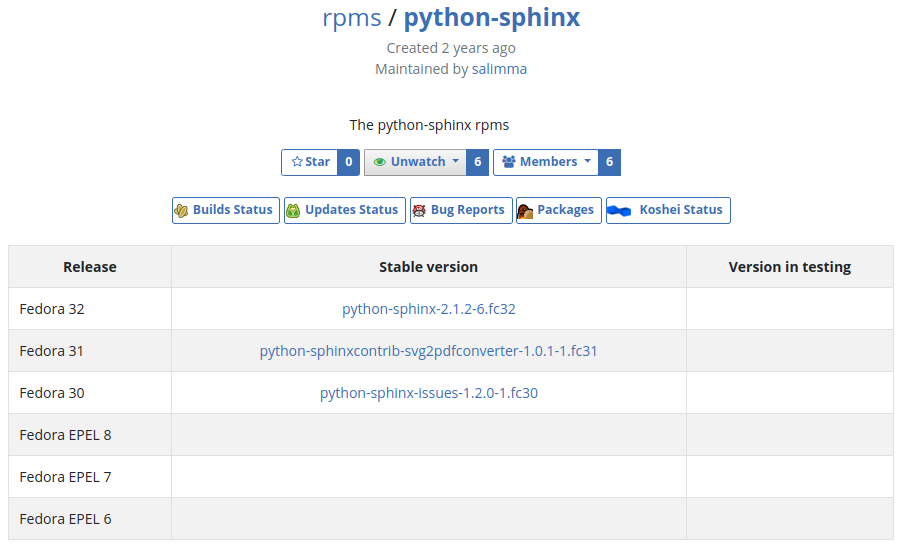Open Packages page

click(x=559, y=210)
